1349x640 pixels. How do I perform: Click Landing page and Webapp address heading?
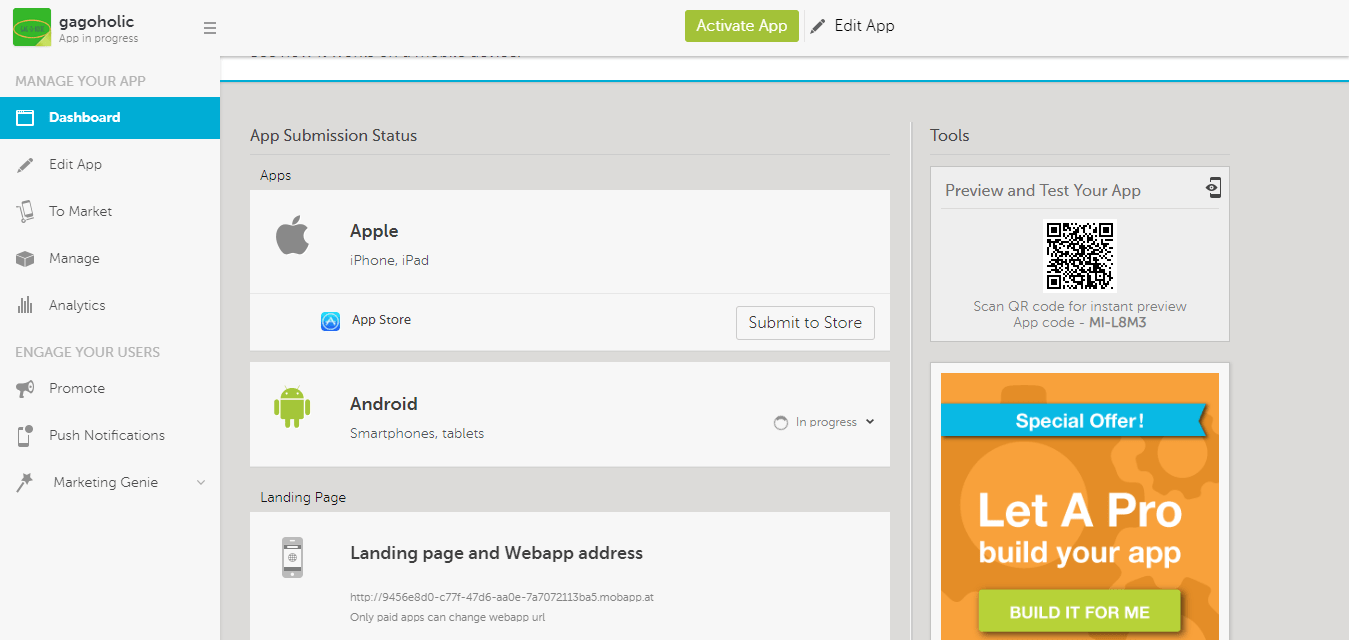(x=496, y=553)
